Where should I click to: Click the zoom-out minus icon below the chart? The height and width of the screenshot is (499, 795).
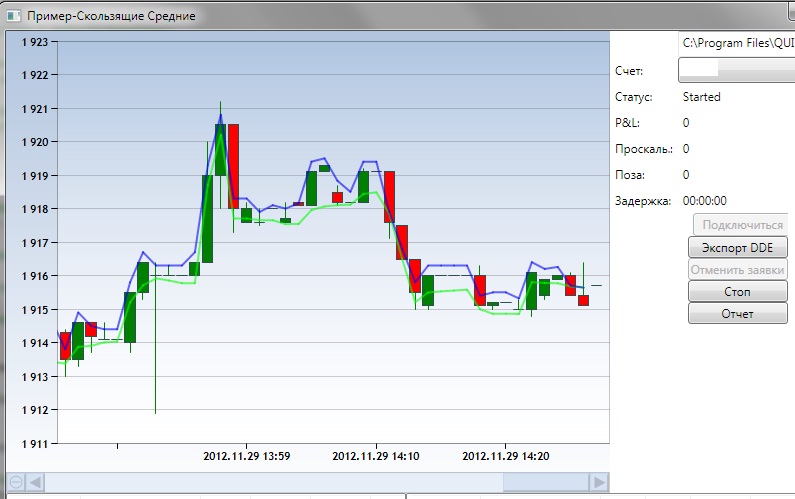[15, 482]
